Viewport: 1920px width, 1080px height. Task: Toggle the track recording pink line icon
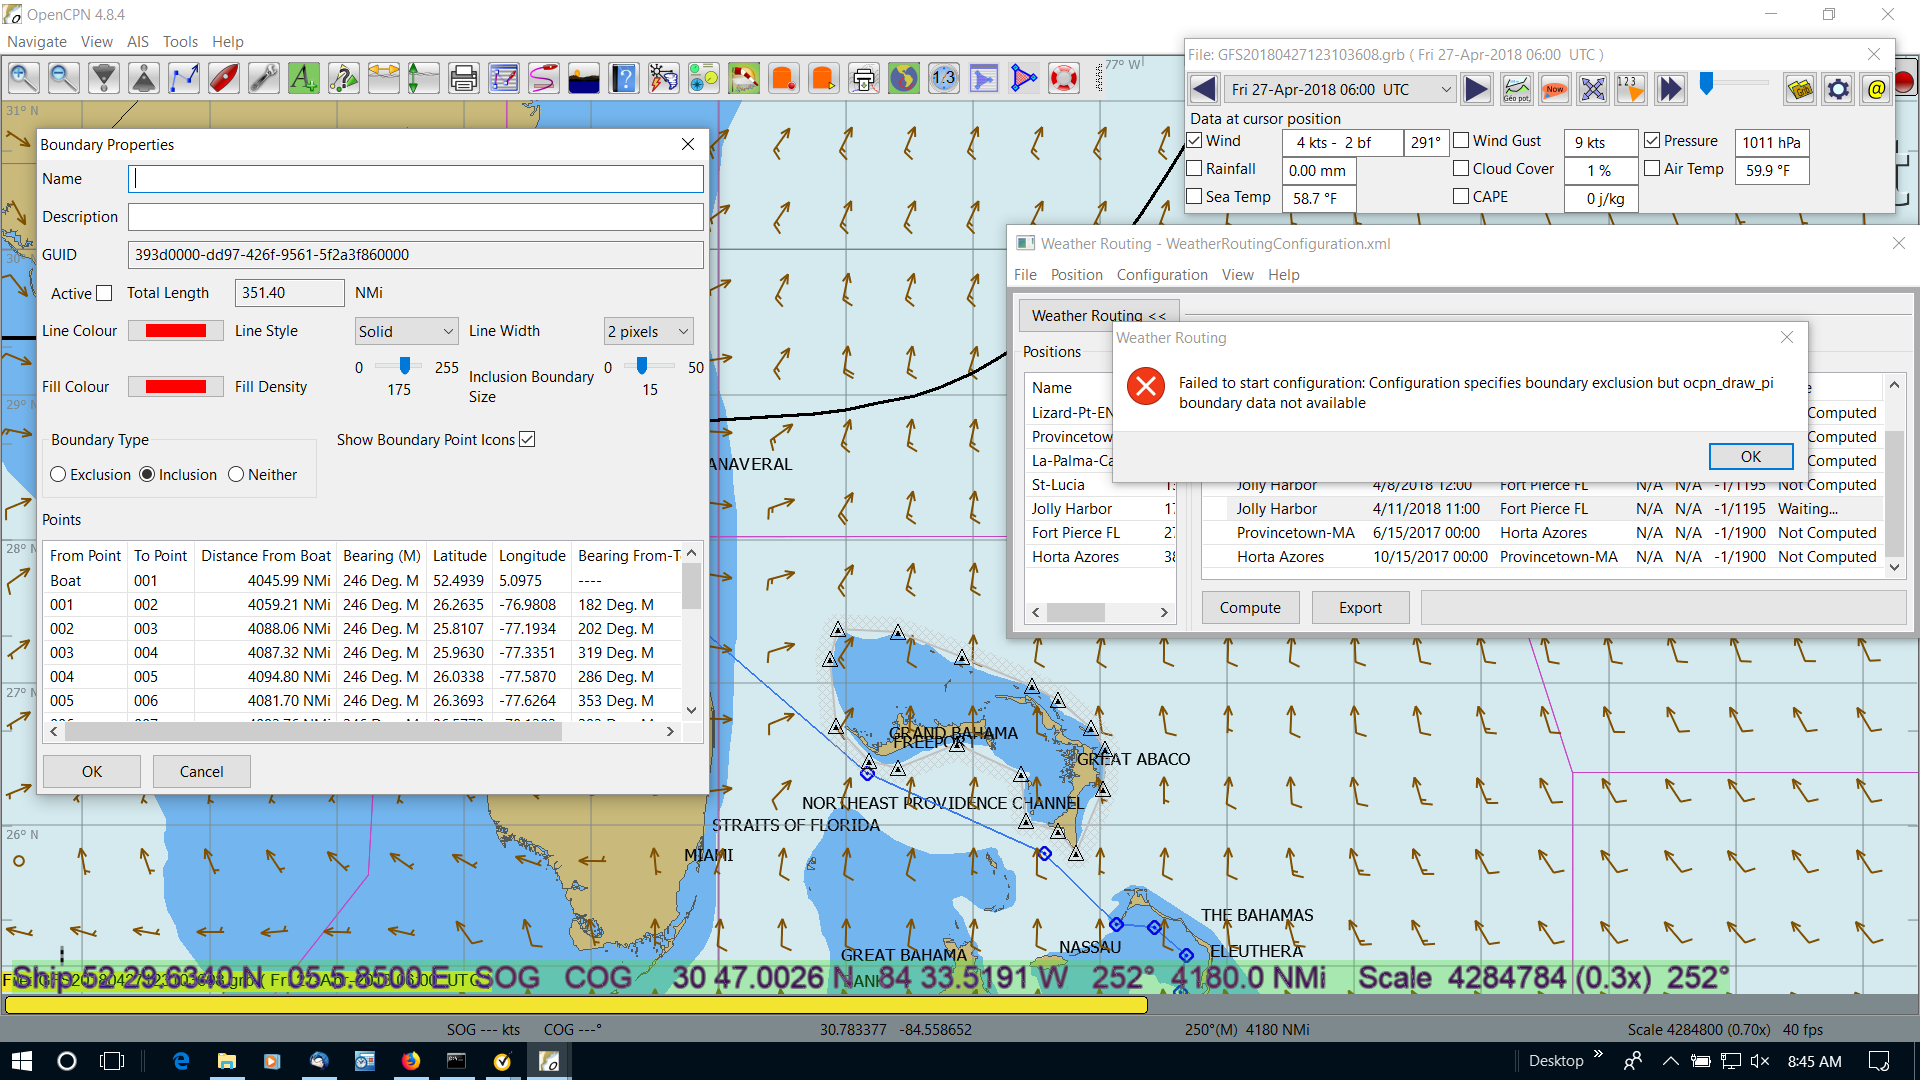click(544, 77)
